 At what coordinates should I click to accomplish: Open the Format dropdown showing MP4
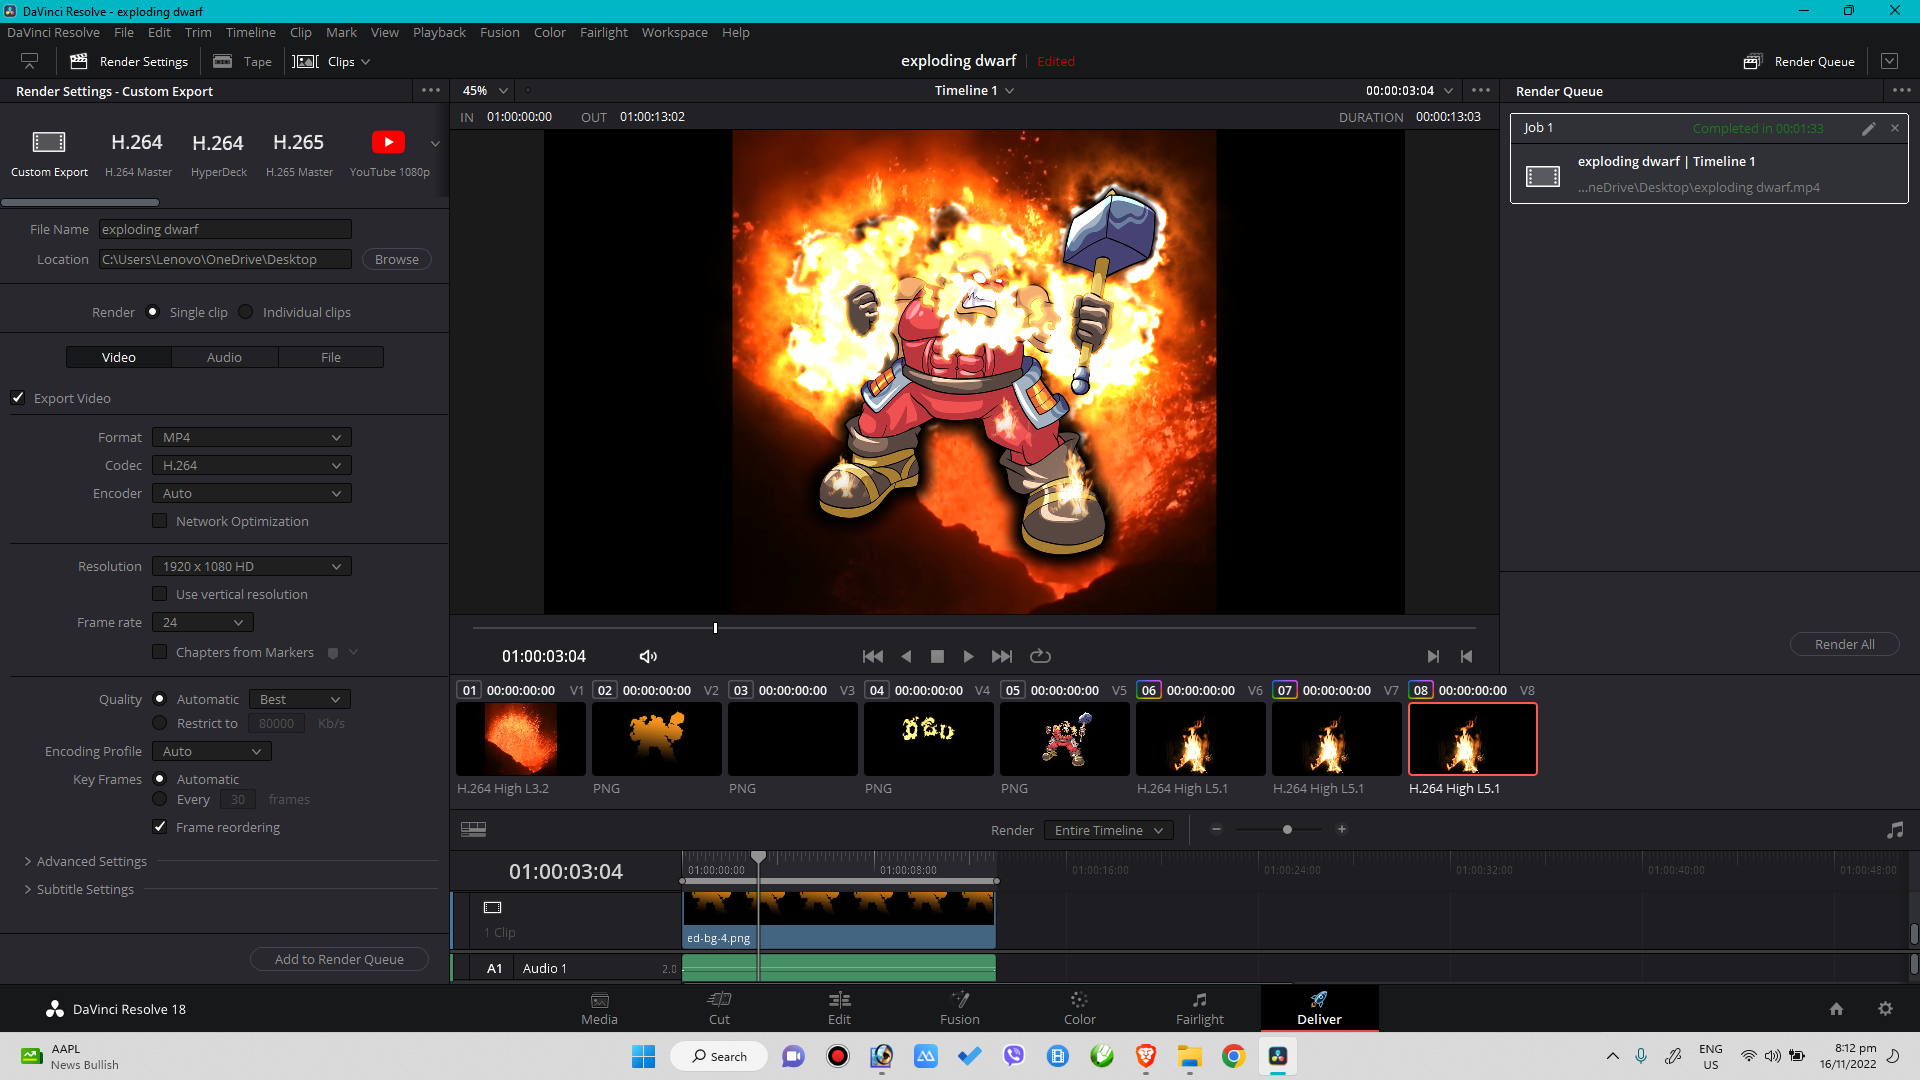[252, 437]
